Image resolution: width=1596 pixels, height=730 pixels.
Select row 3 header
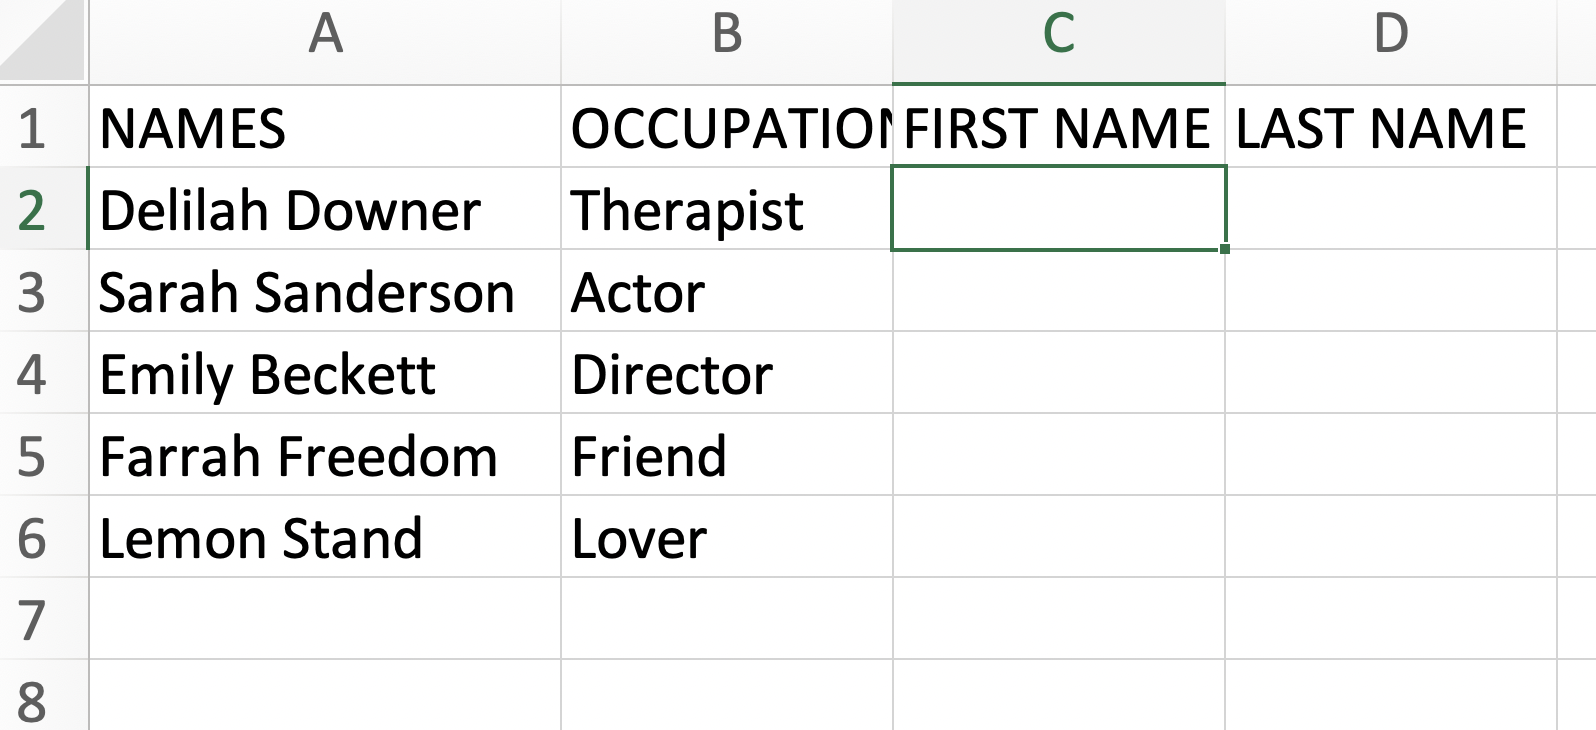coord(43,291)
